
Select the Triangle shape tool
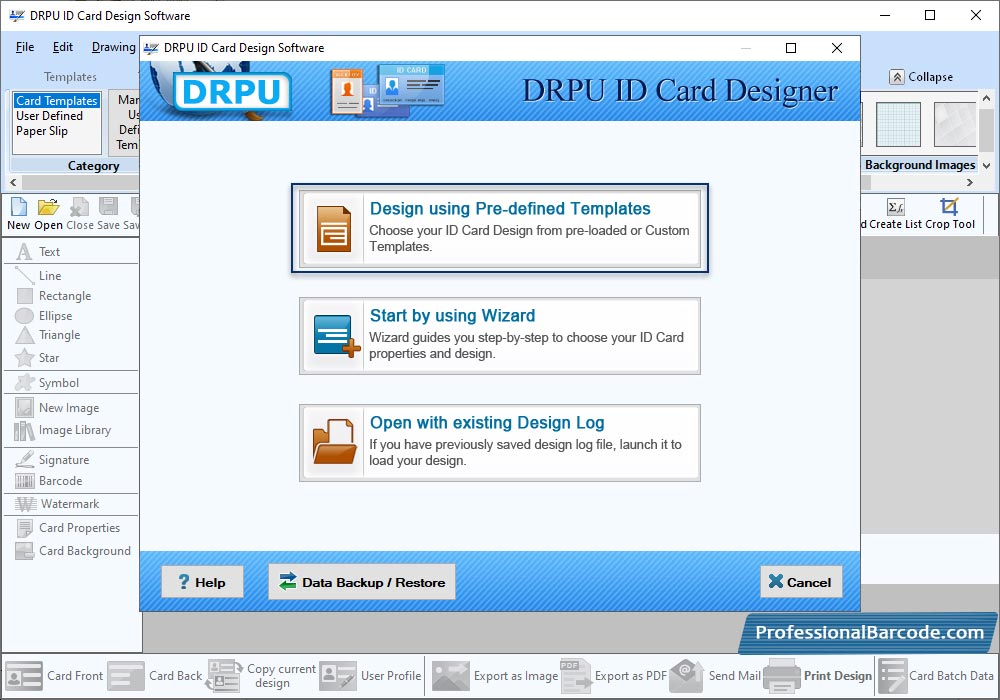[48, 335]
